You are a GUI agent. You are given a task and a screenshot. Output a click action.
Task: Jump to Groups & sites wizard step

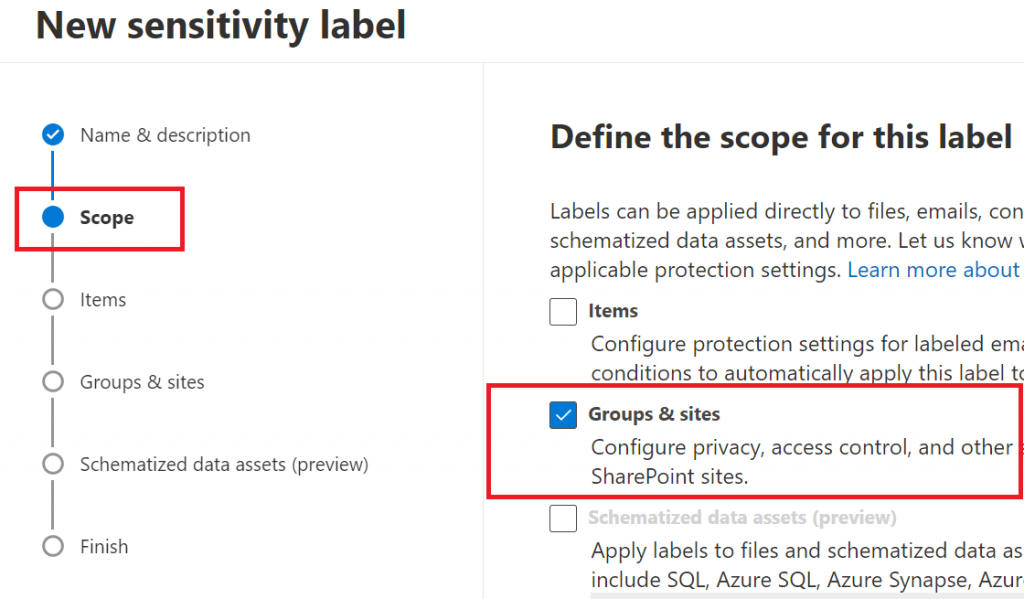pos(142,382)
